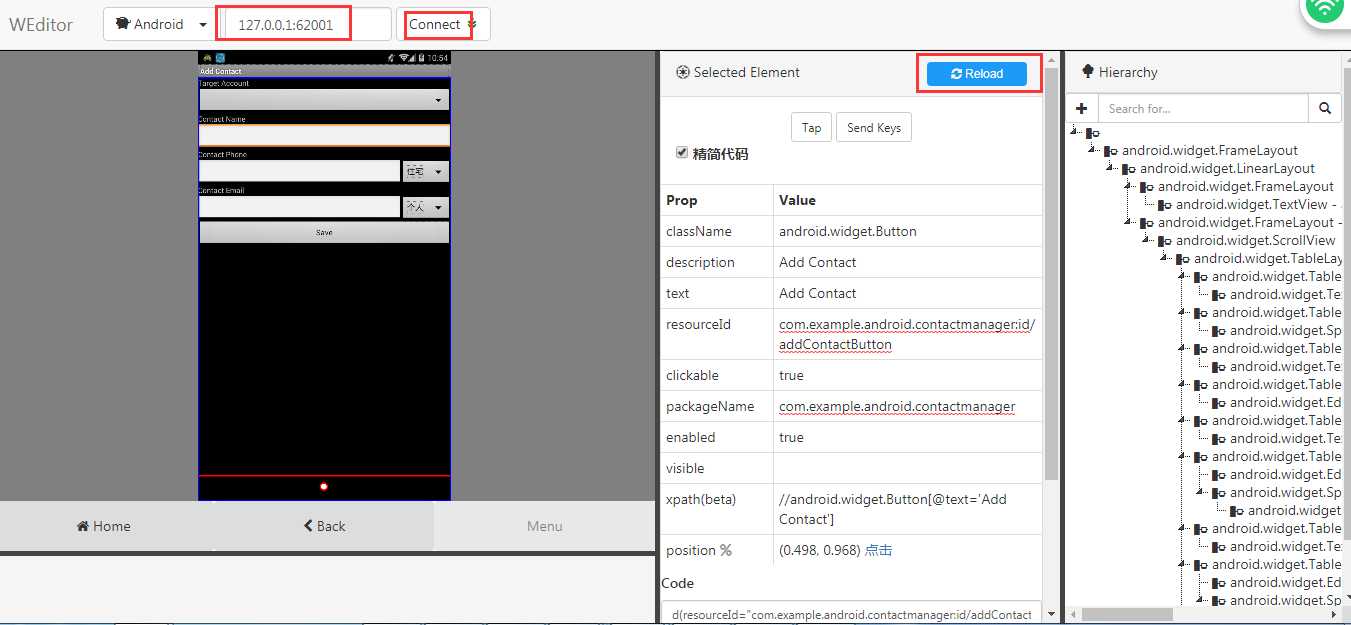This screenshot has width=1351, height=625.
Task: Click the icon beside Selected Element title
Action: (683, 72)
